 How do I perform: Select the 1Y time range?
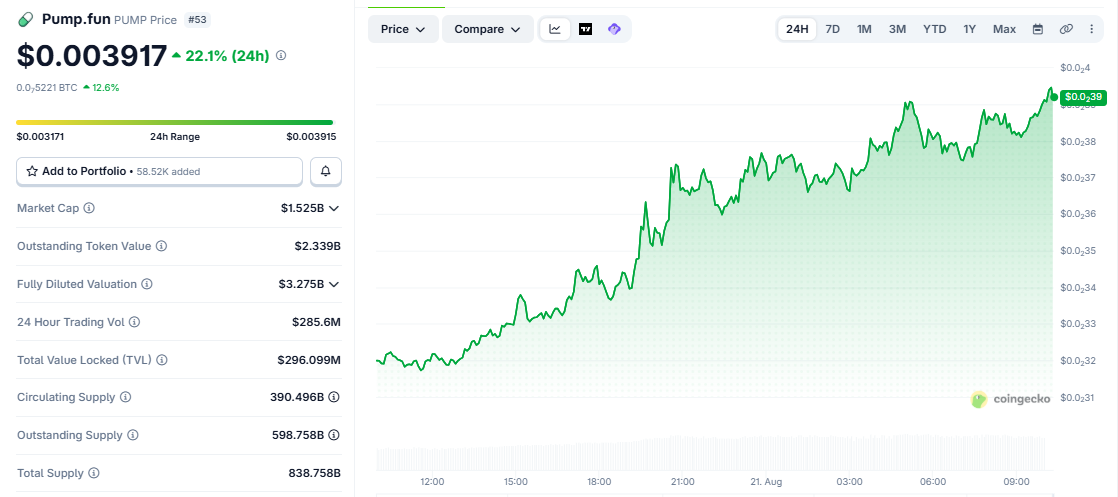(970, 29)
